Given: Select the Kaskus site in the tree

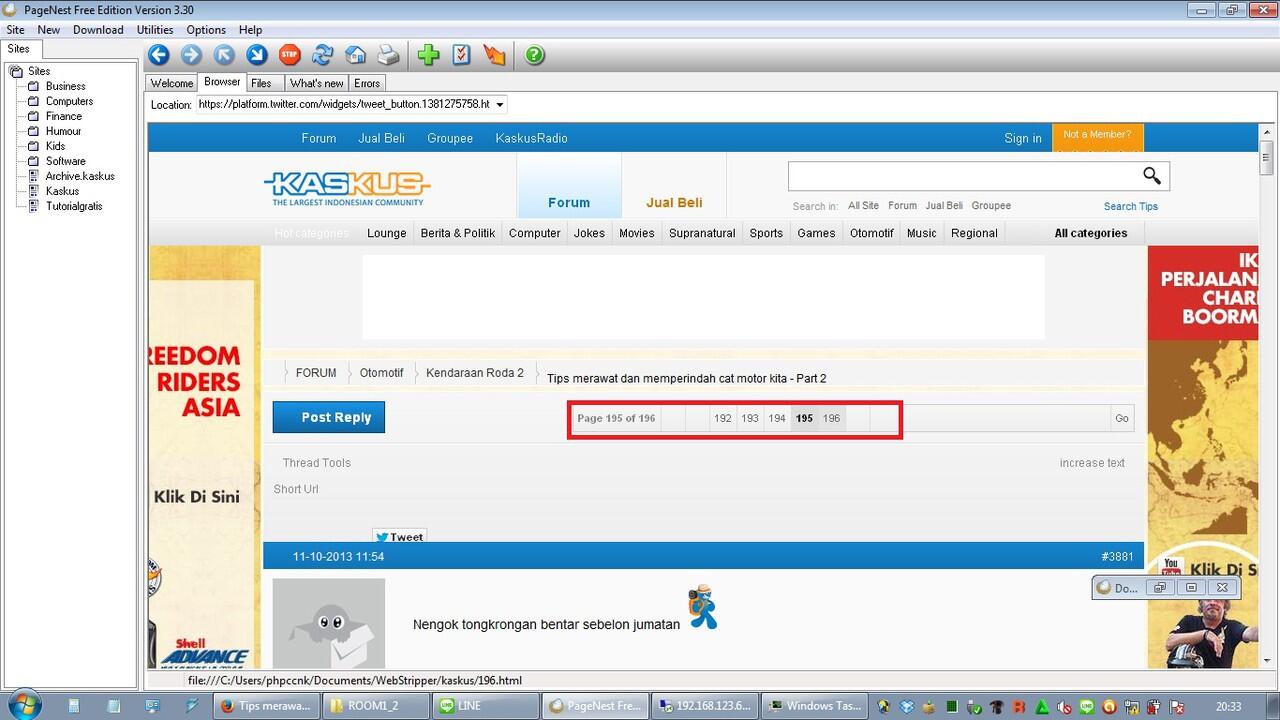Looking at the screenshot, I should (x=62, y=191).
